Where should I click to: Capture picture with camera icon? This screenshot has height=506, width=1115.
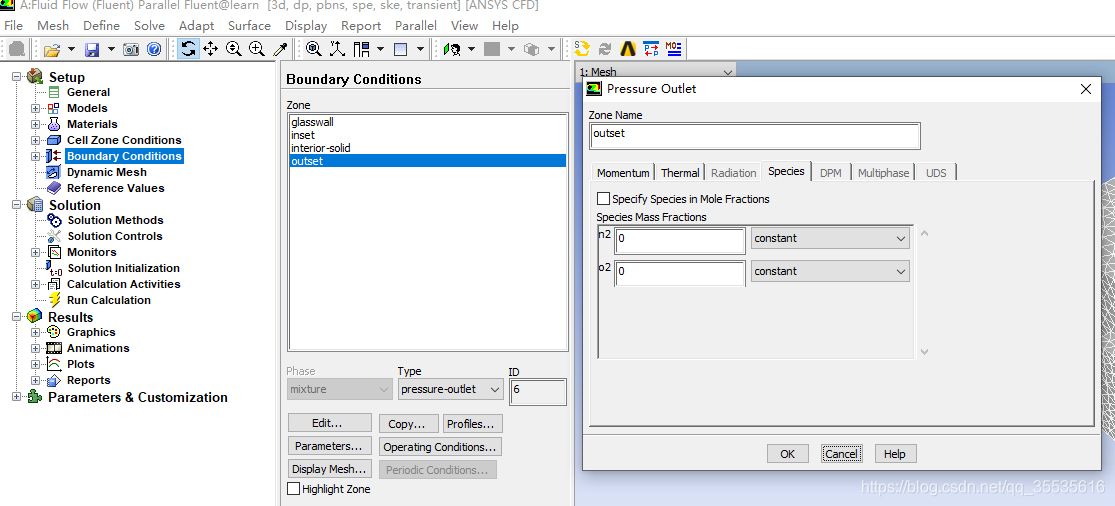131,49
